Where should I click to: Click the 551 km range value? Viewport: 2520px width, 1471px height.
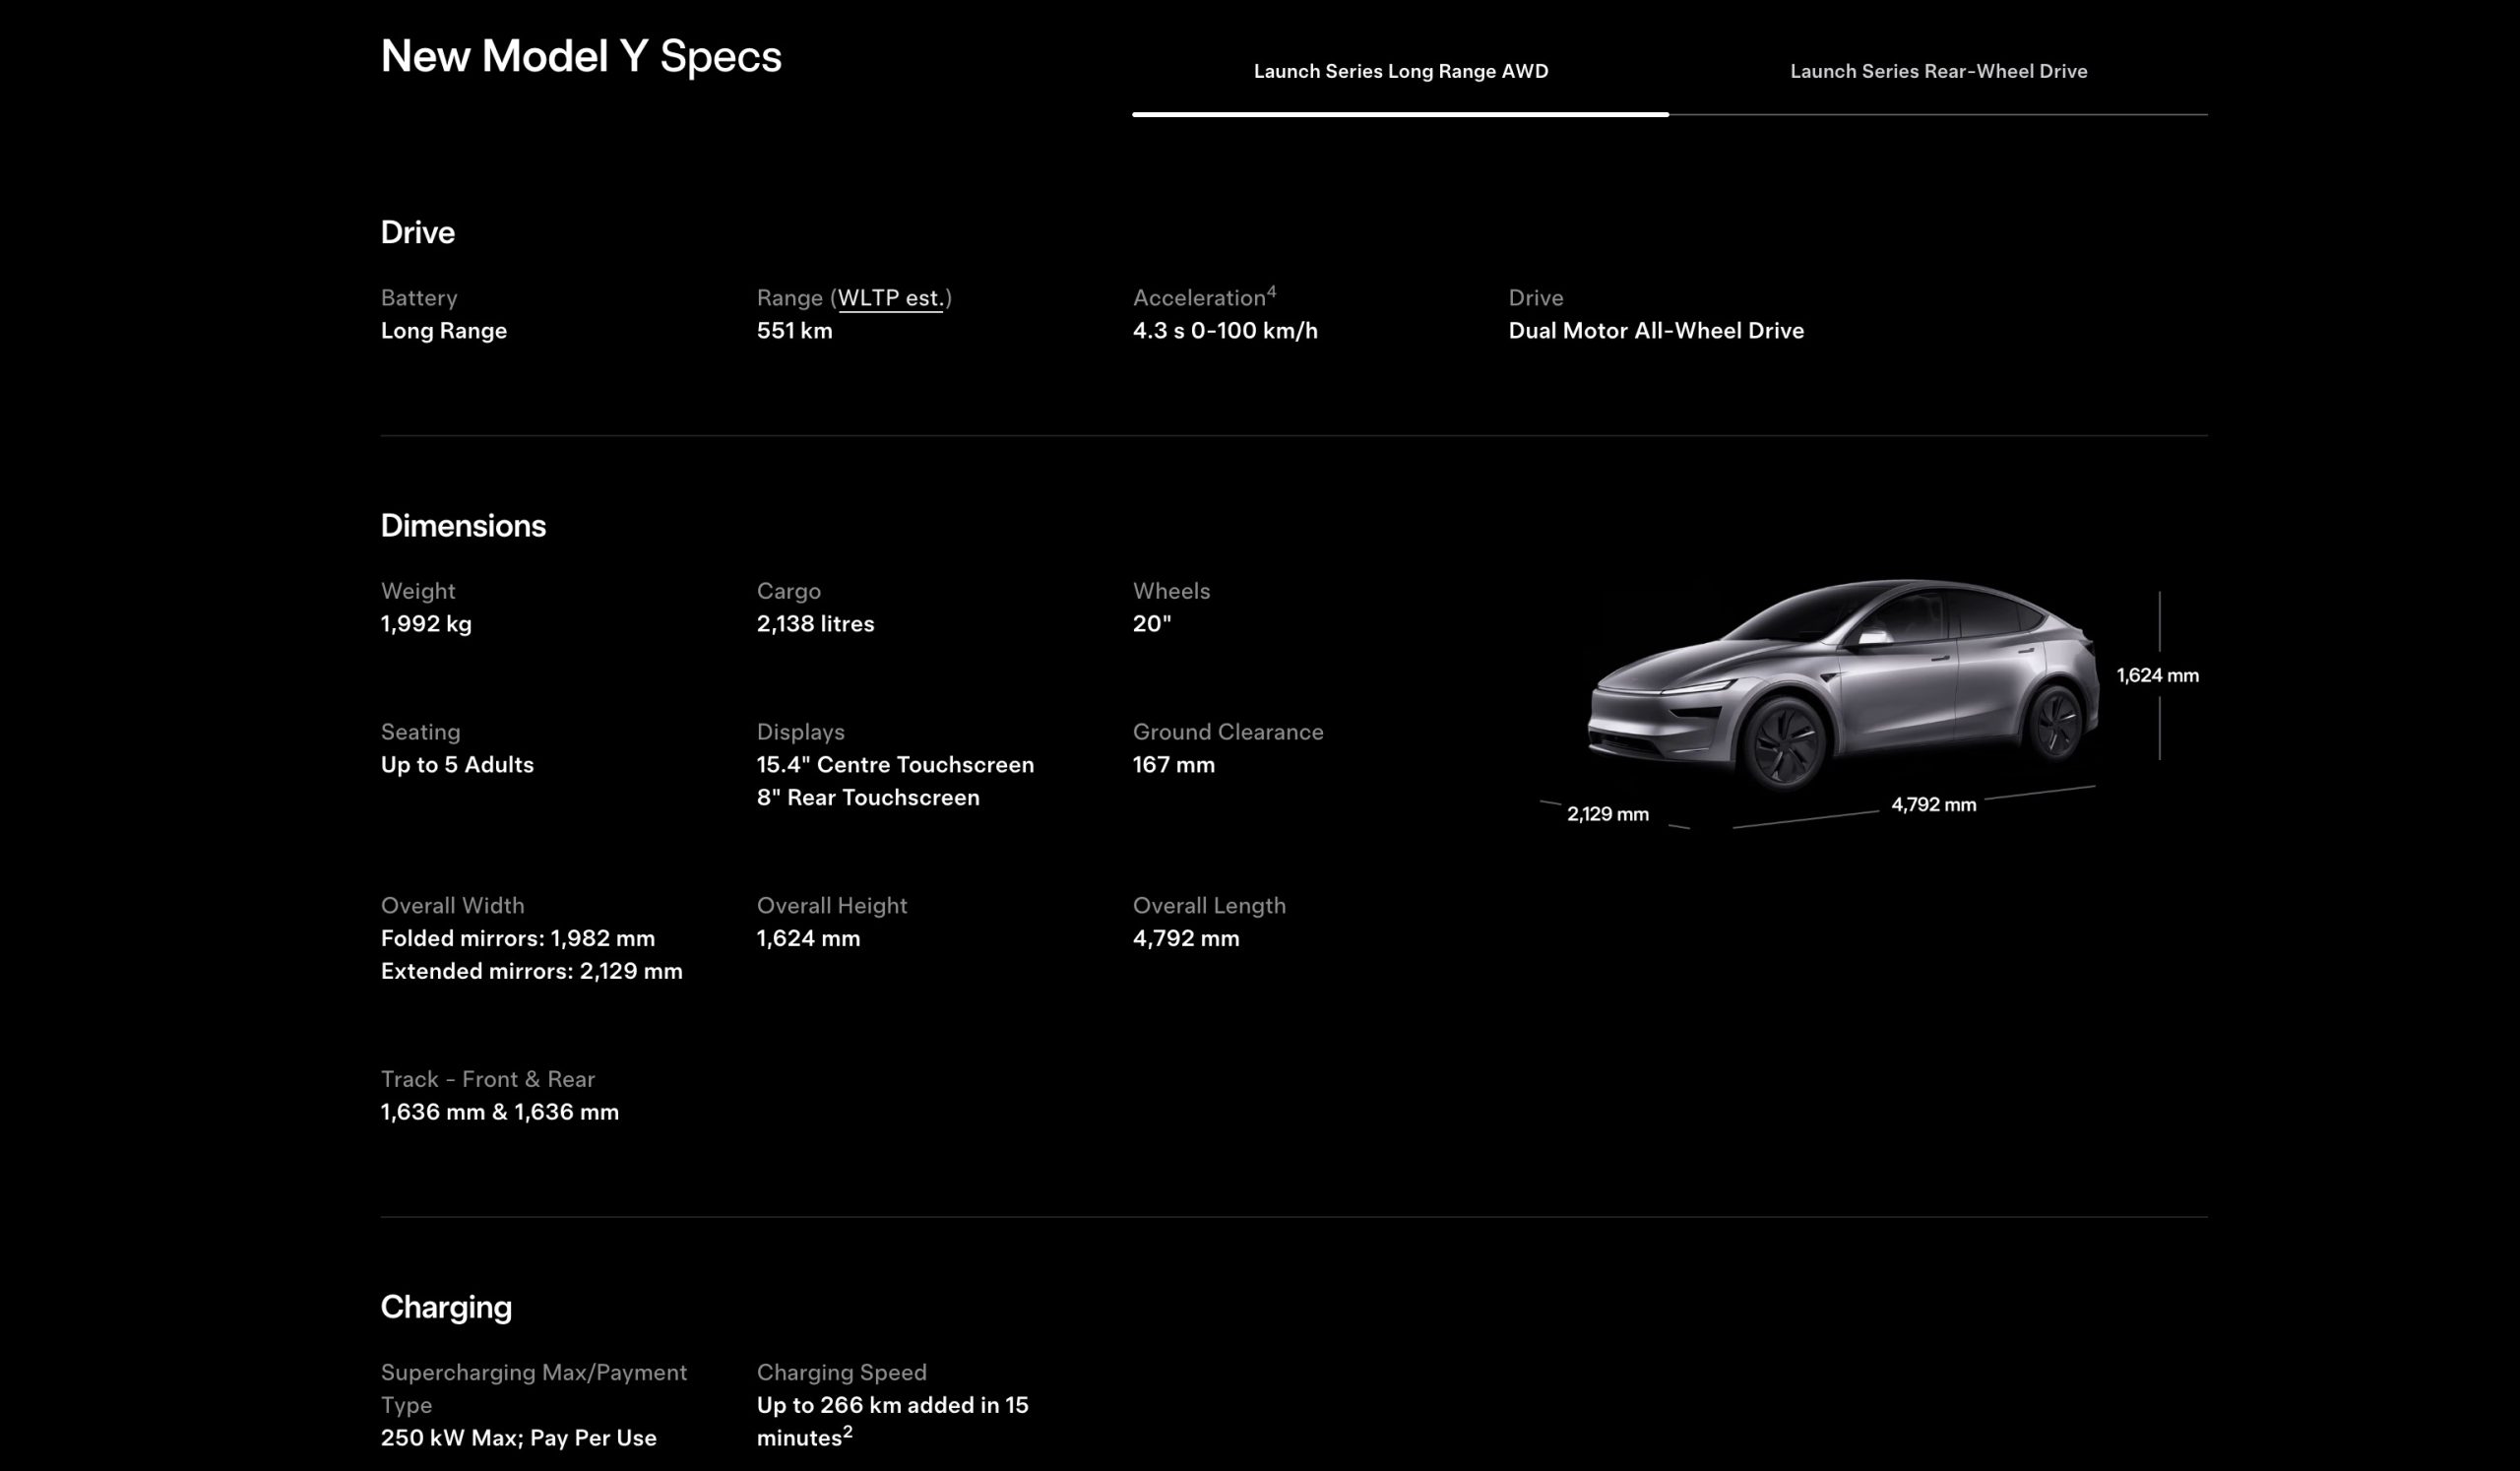(x=794, y=331)
